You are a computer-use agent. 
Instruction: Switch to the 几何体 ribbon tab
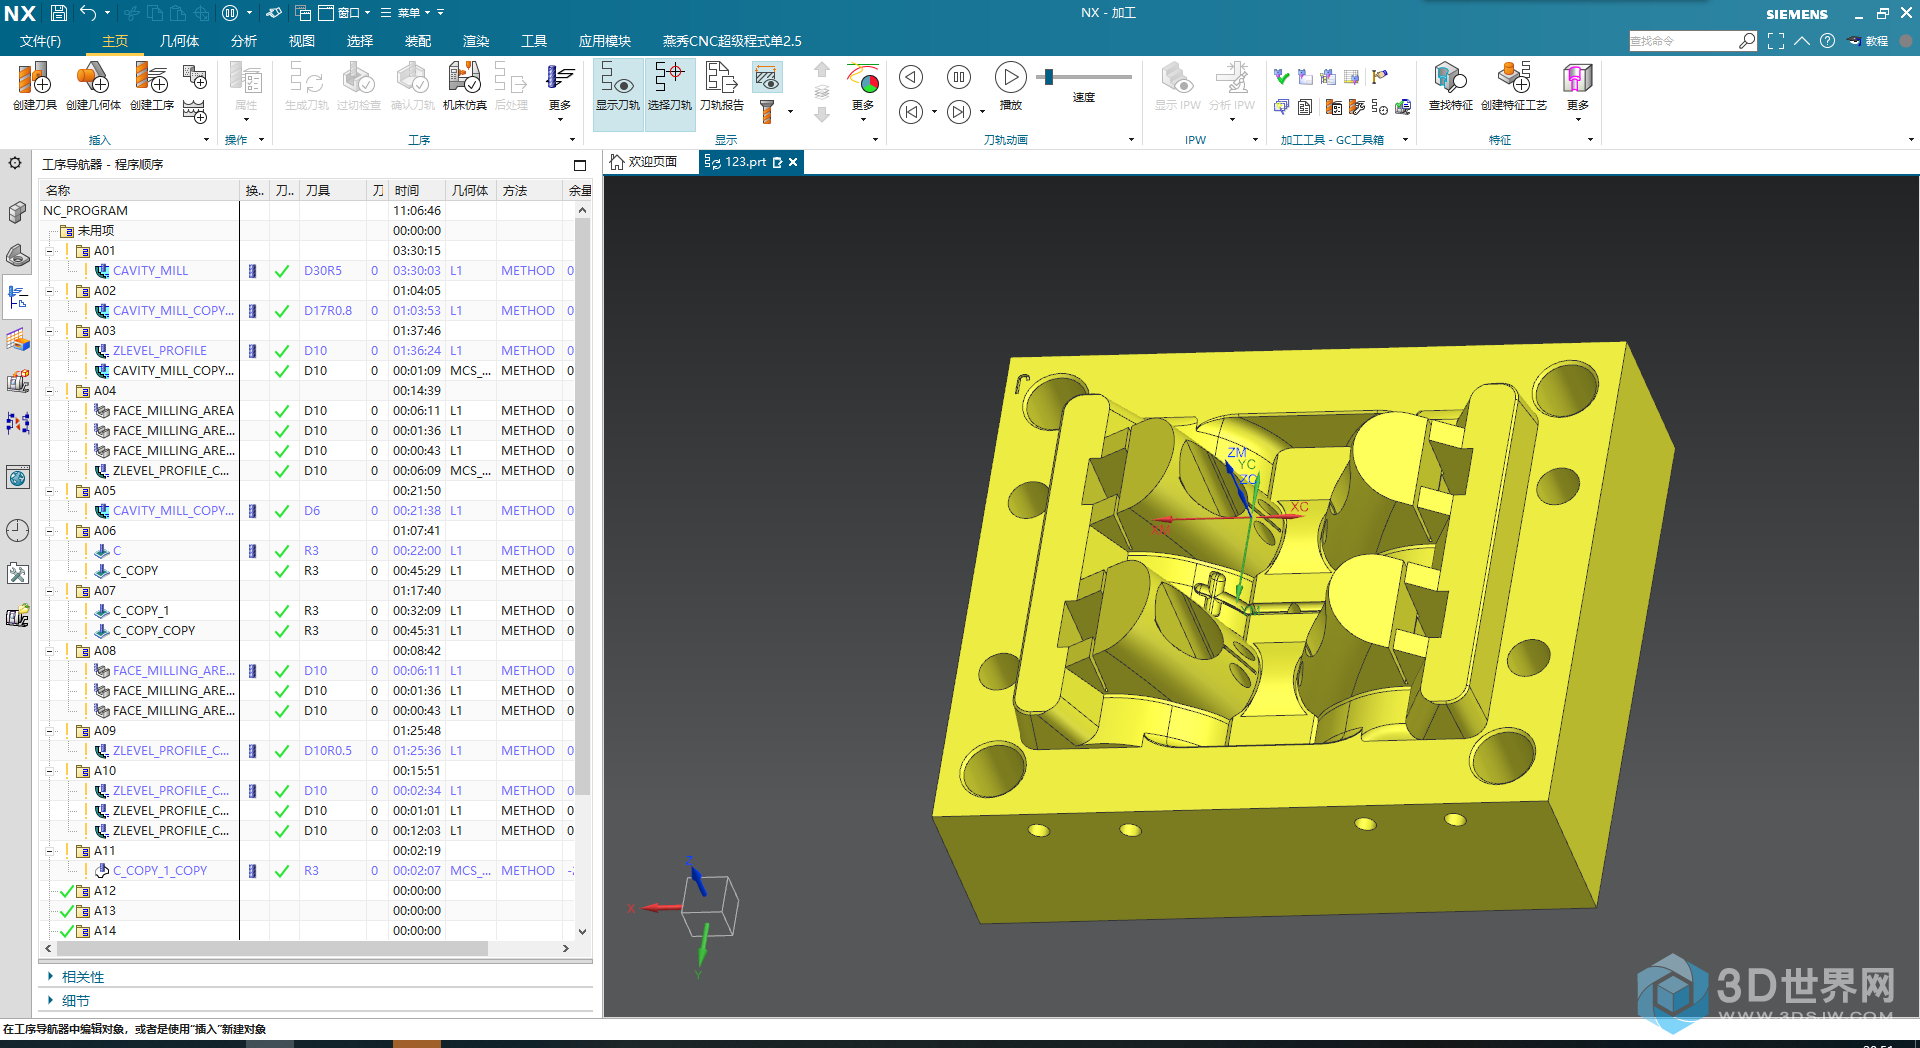tap(179, 41)
